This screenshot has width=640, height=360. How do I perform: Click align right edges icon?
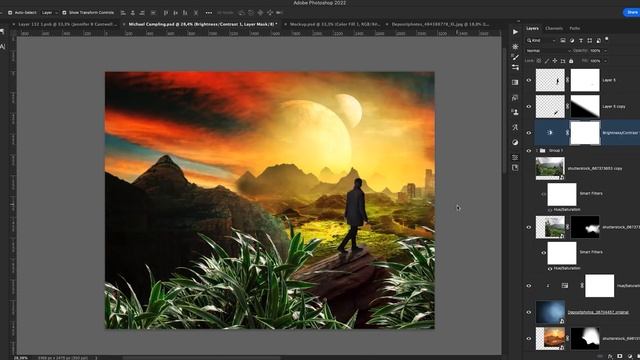pyautogui.click(x=142, y=13)
